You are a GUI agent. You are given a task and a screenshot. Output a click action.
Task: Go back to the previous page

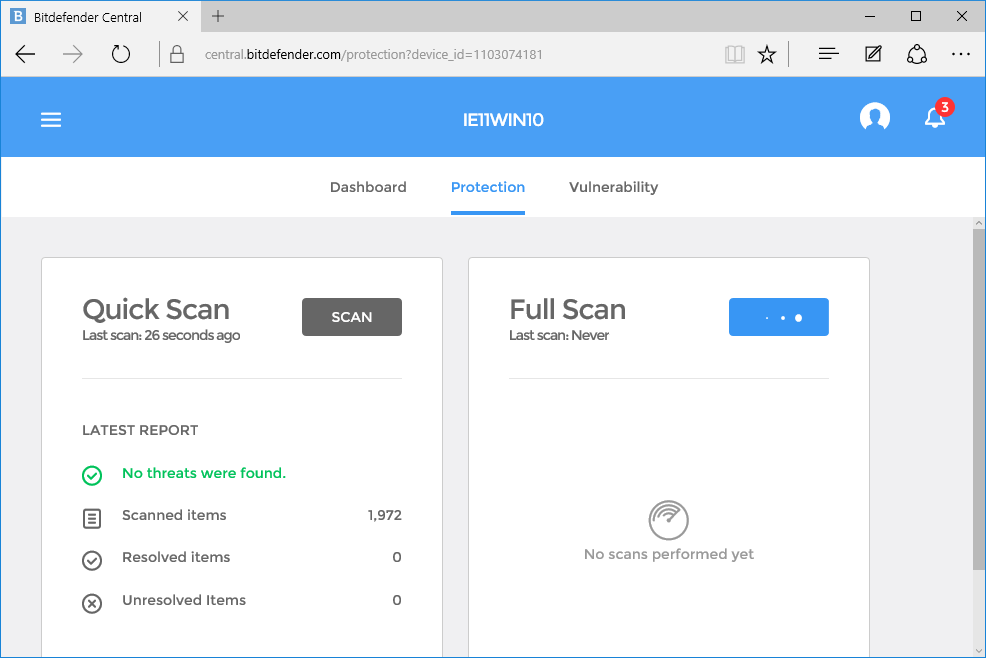26,54
